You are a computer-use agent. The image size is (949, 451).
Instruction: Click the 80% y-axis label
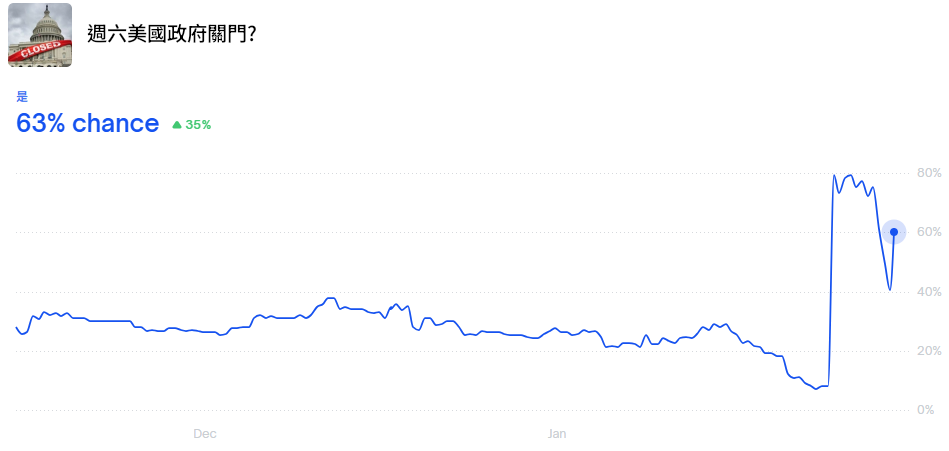pos(929,173)
